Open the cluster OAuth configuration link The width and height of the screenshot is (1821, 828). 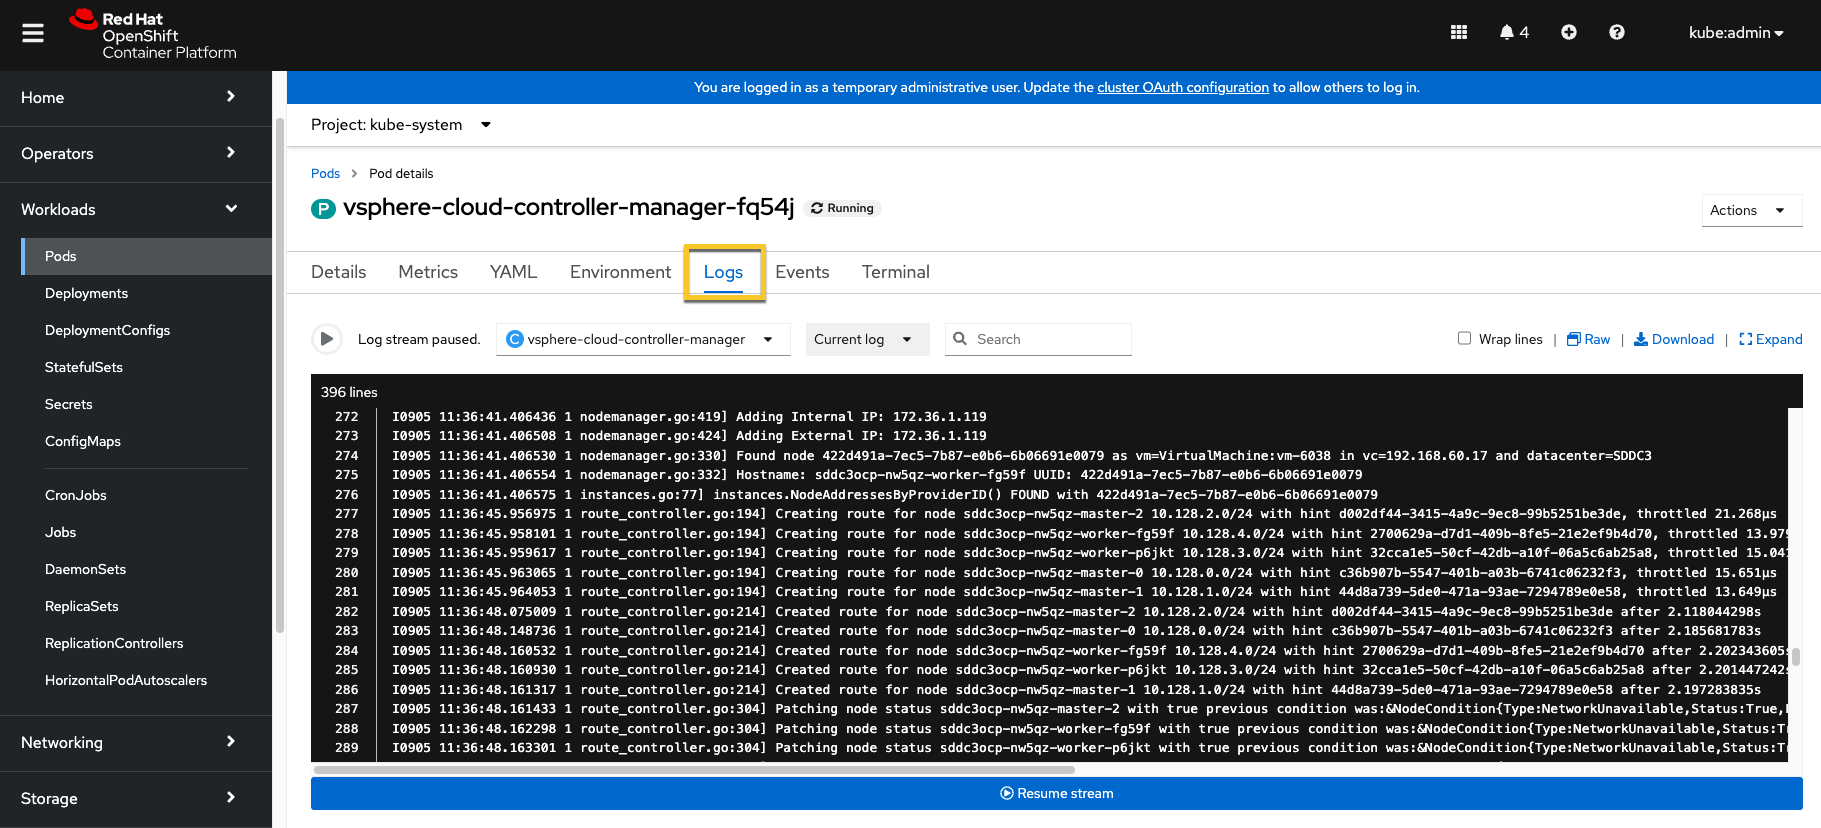click(1183, 87)
